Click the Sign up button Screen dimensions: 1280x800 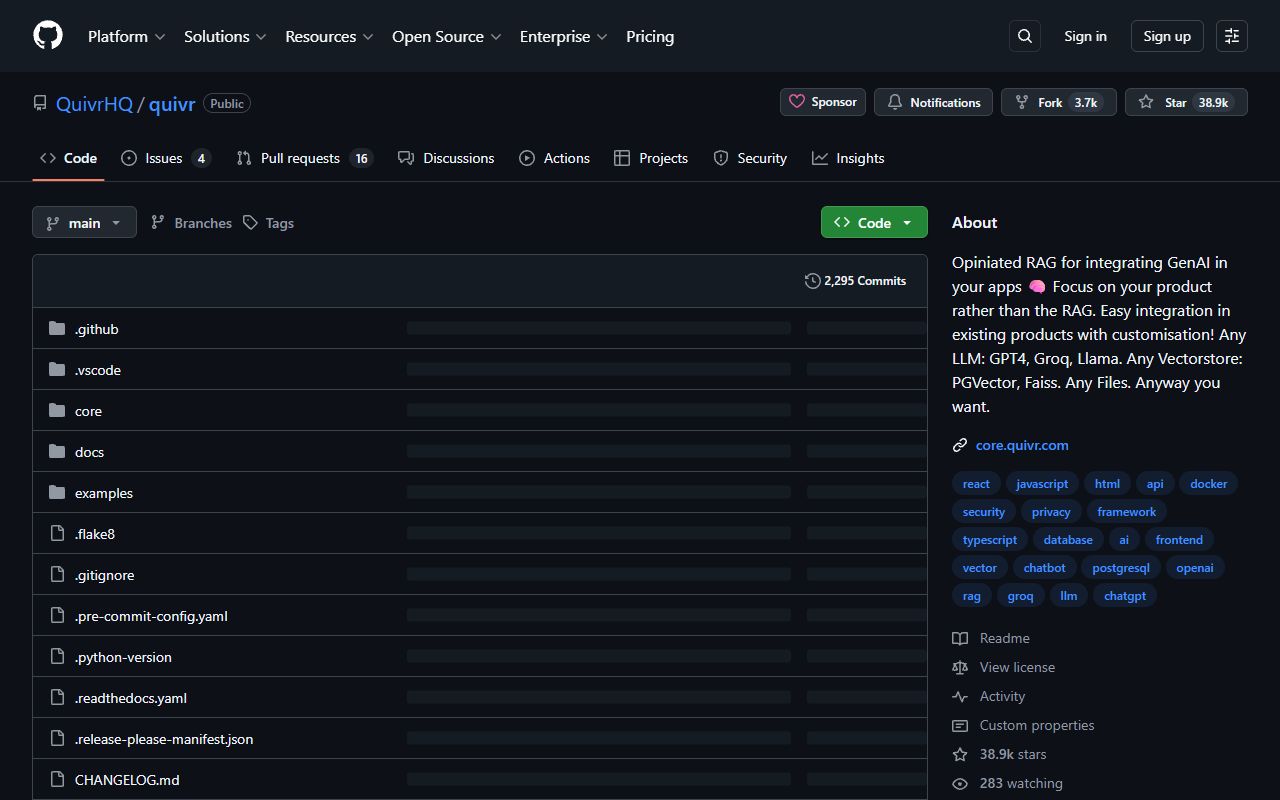pyautogui.click(x=1166, y=35)
